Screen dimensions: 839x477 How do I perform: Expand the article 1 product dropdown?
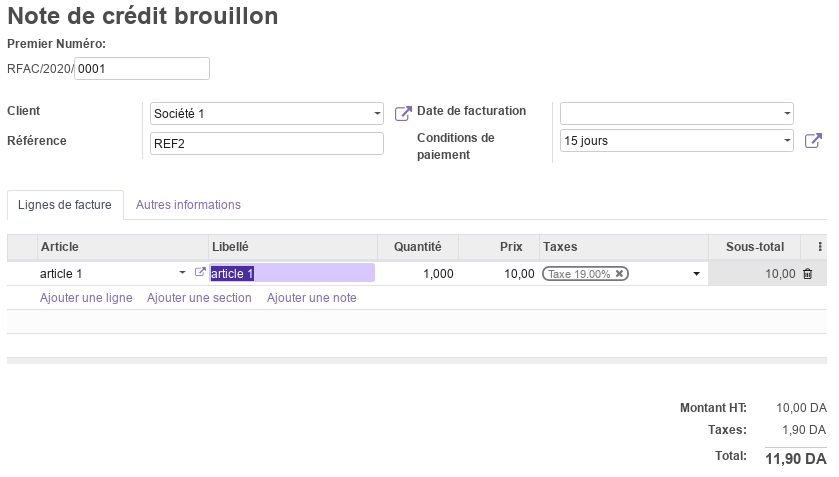point(182,273)
